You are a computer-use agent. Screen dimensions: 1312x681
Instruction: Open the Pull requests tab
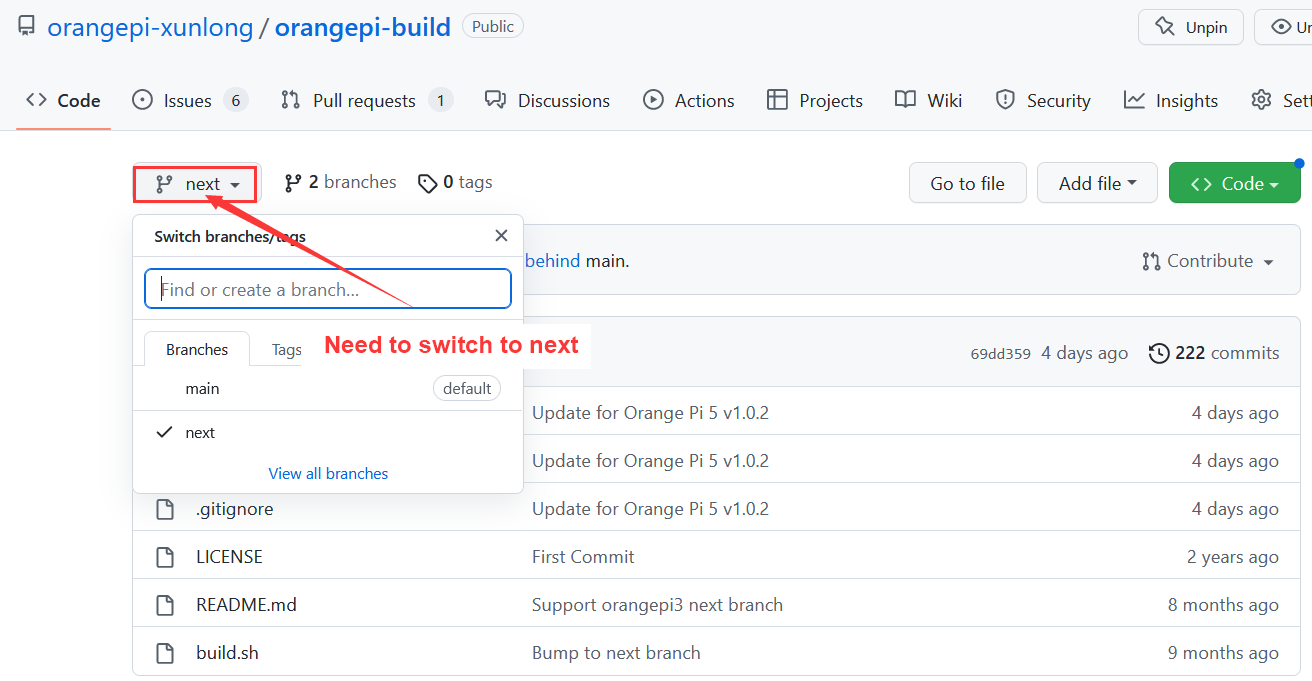364,101
